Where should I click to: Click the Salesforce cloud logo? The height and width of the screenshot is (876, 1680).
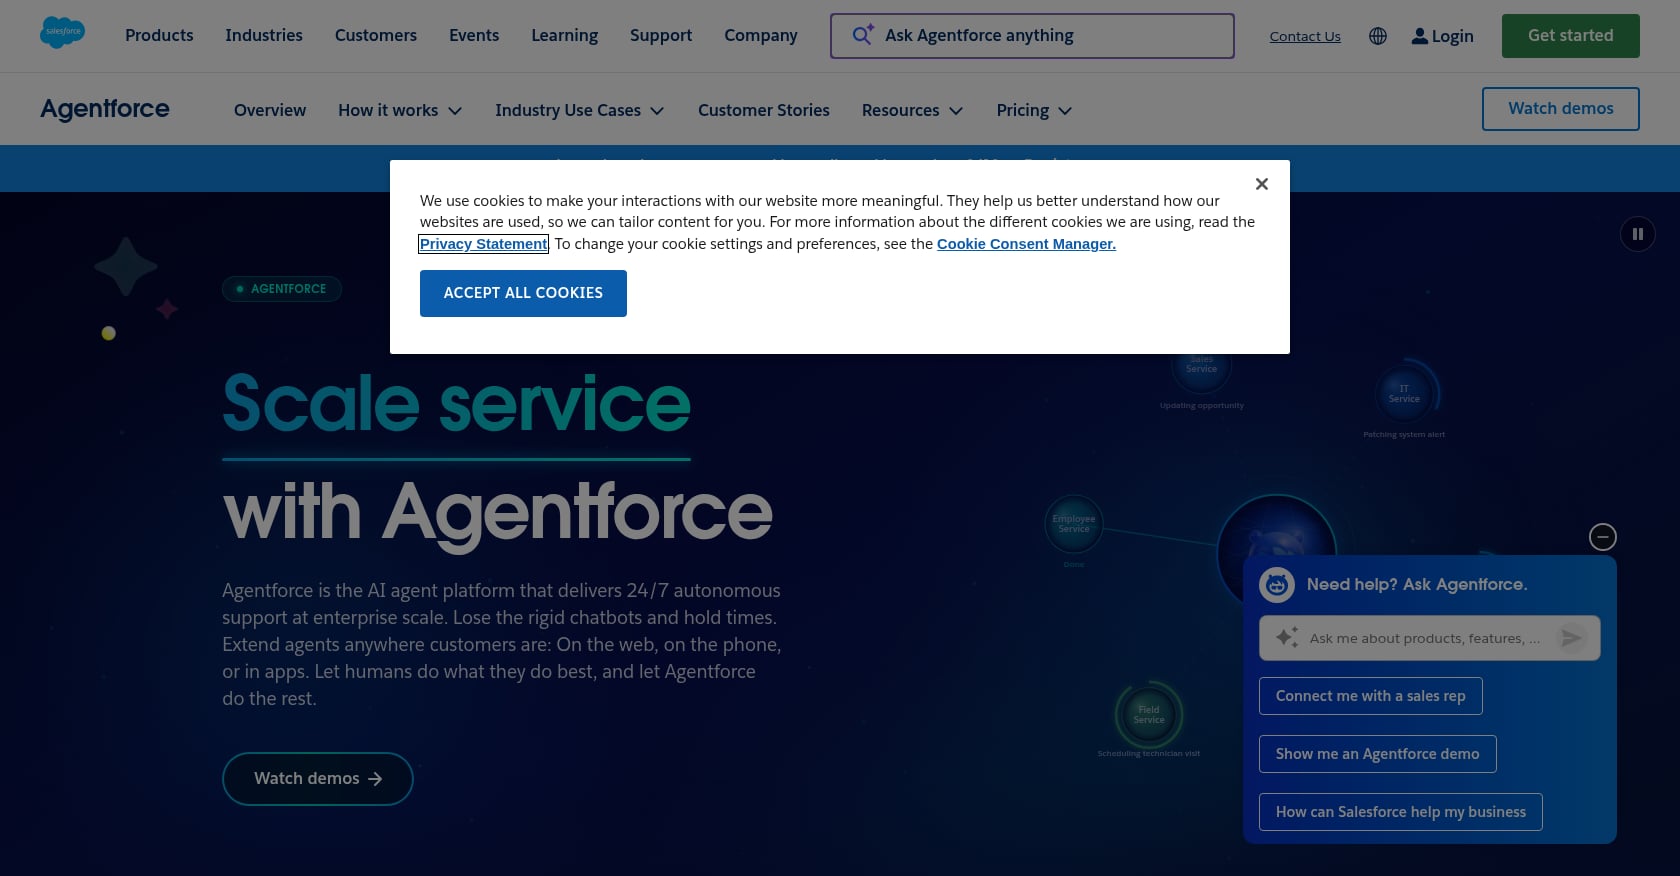(x=62, y=32)
